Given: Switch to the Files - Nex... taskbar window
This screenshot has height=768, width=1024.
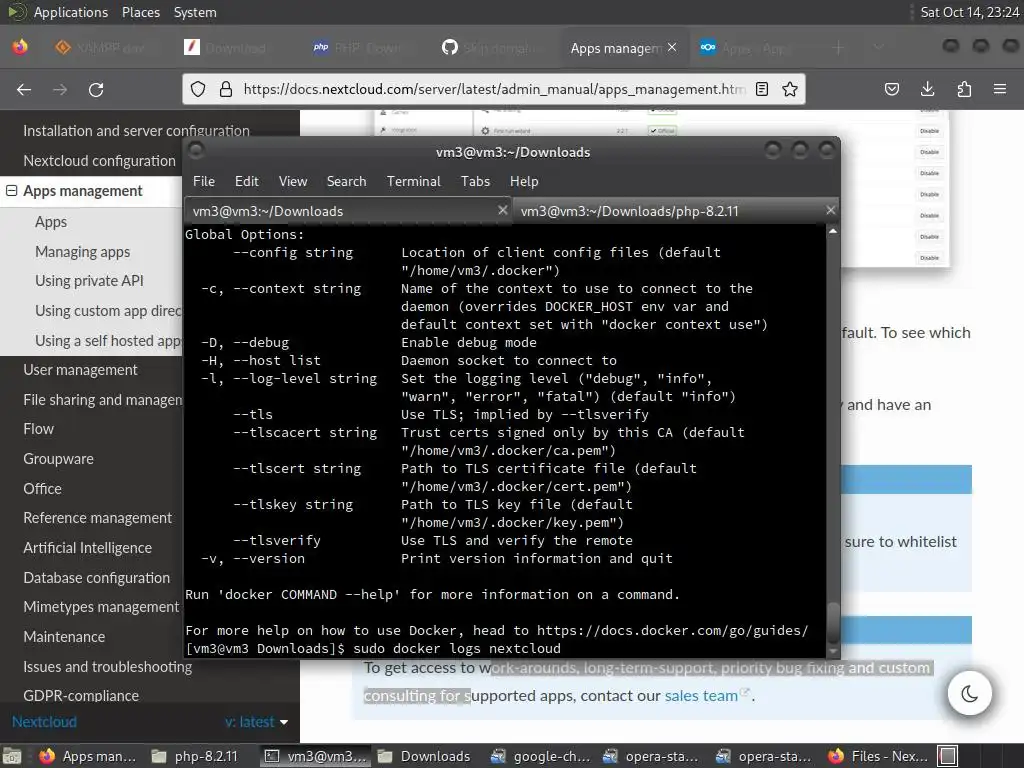Looking at the screenshot, I should point(878,756).
